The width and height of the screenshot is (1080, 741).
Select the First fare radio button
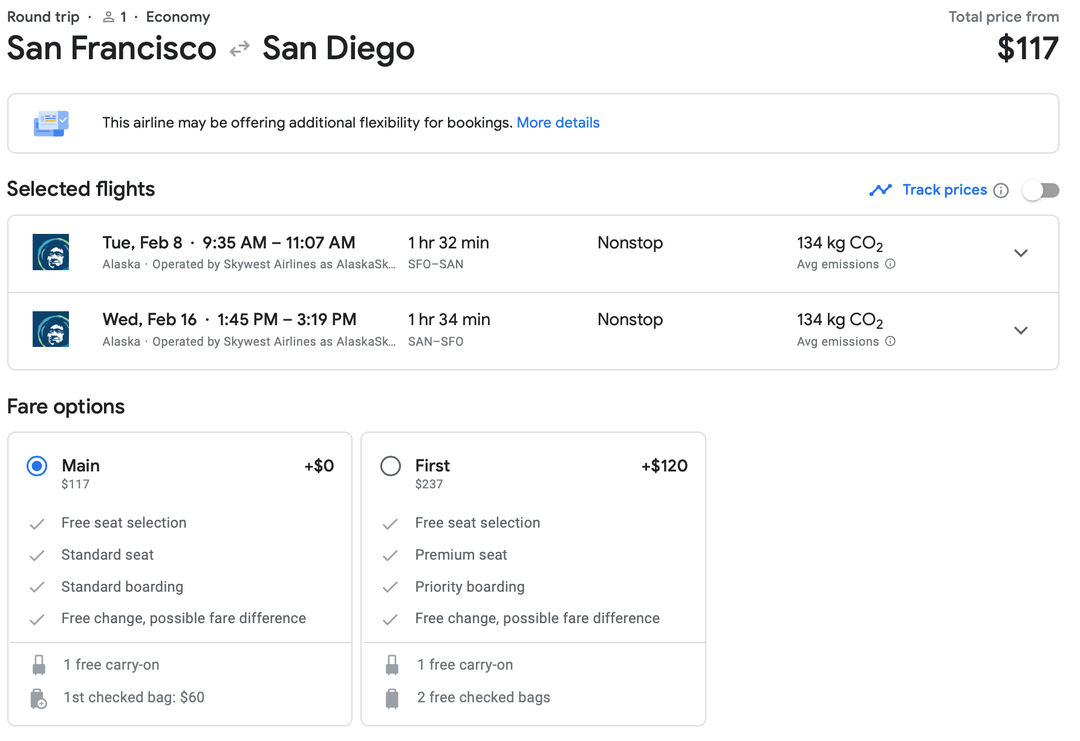[x=390, y=465]
